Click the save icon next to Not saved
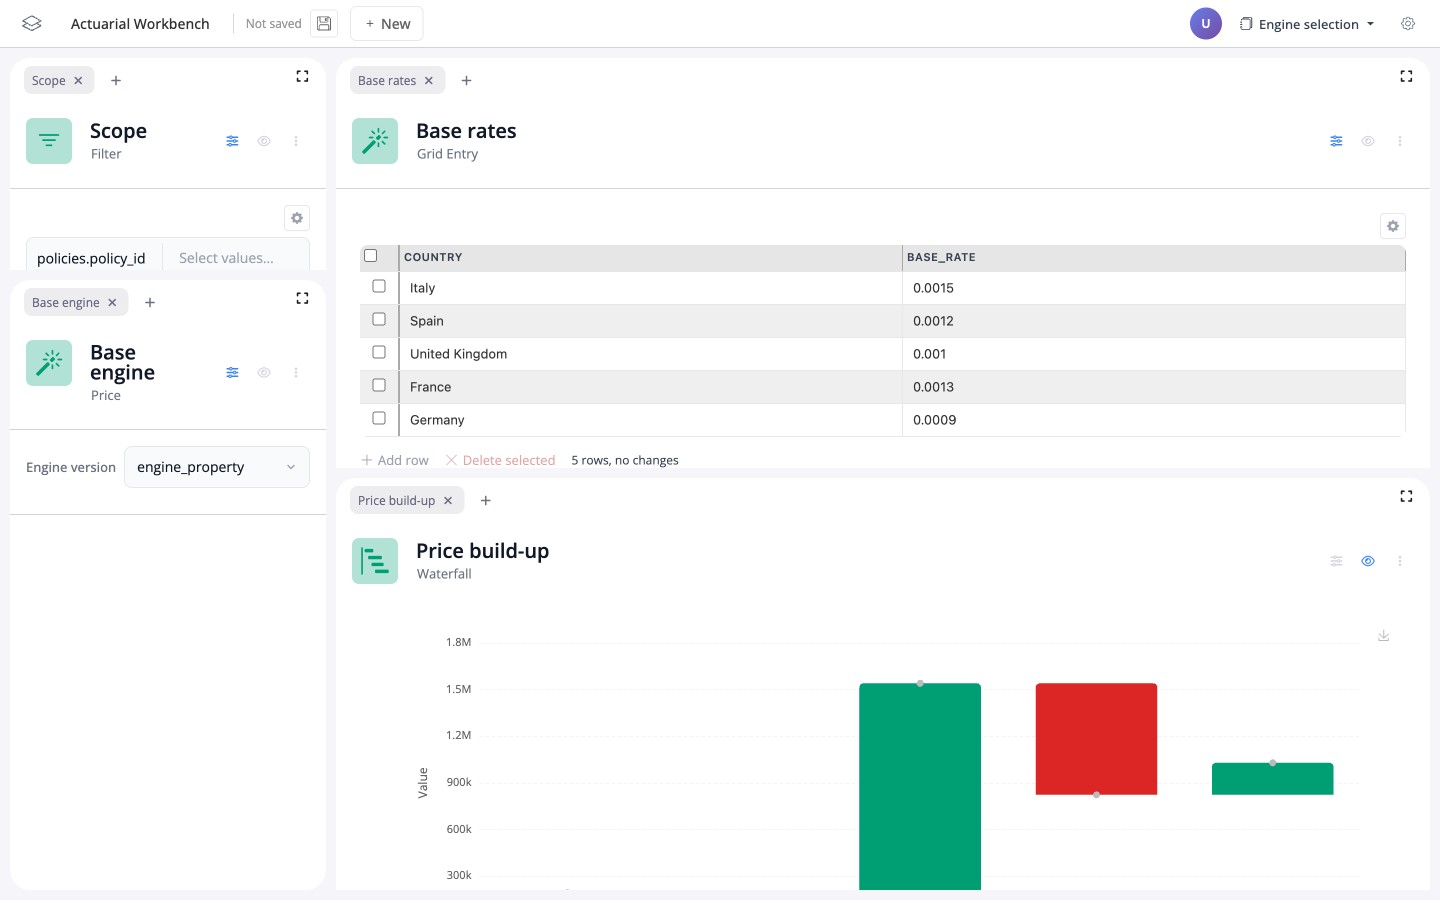The image size is (1440, 900). pyautogui.click(x=324, y=24)
